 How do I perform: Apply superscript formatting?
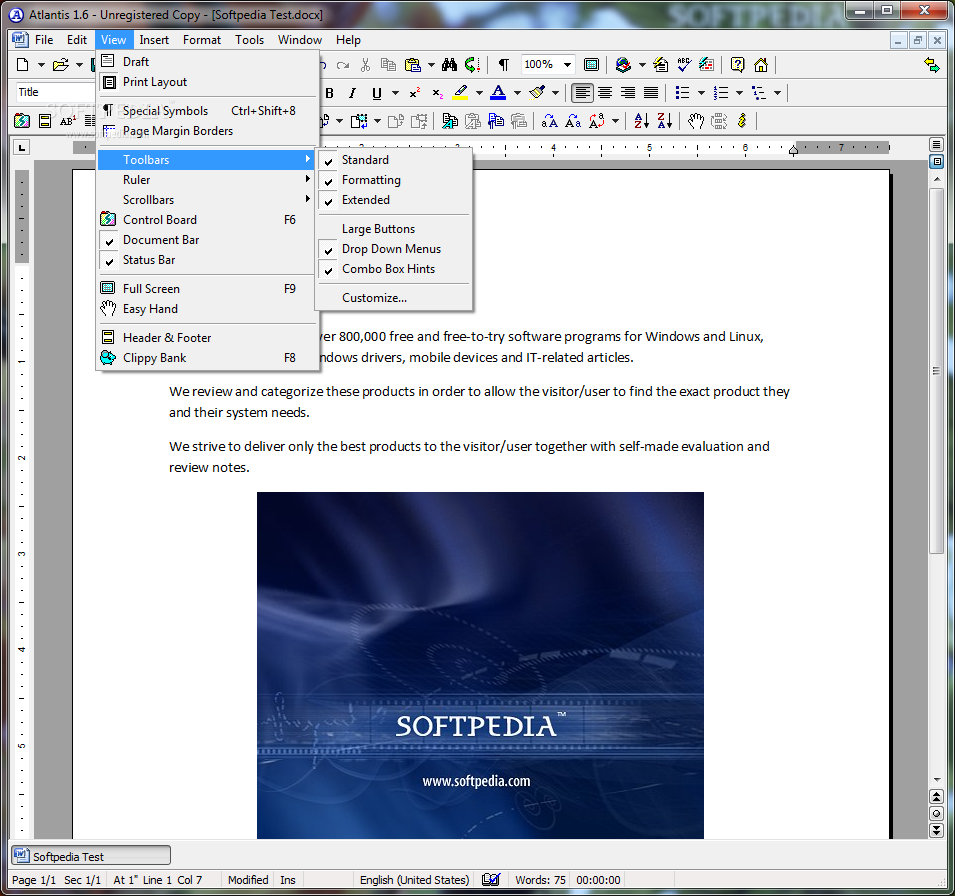coord(415,93)
